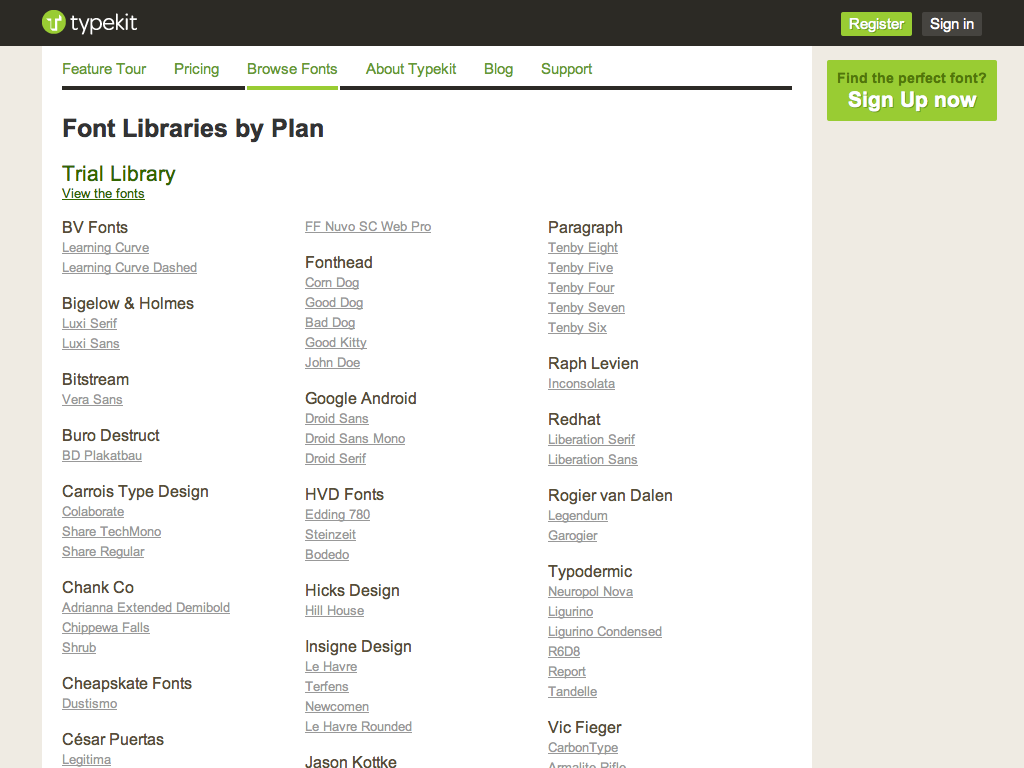Open the Learning Curve Dashed font

click(129, 268)
